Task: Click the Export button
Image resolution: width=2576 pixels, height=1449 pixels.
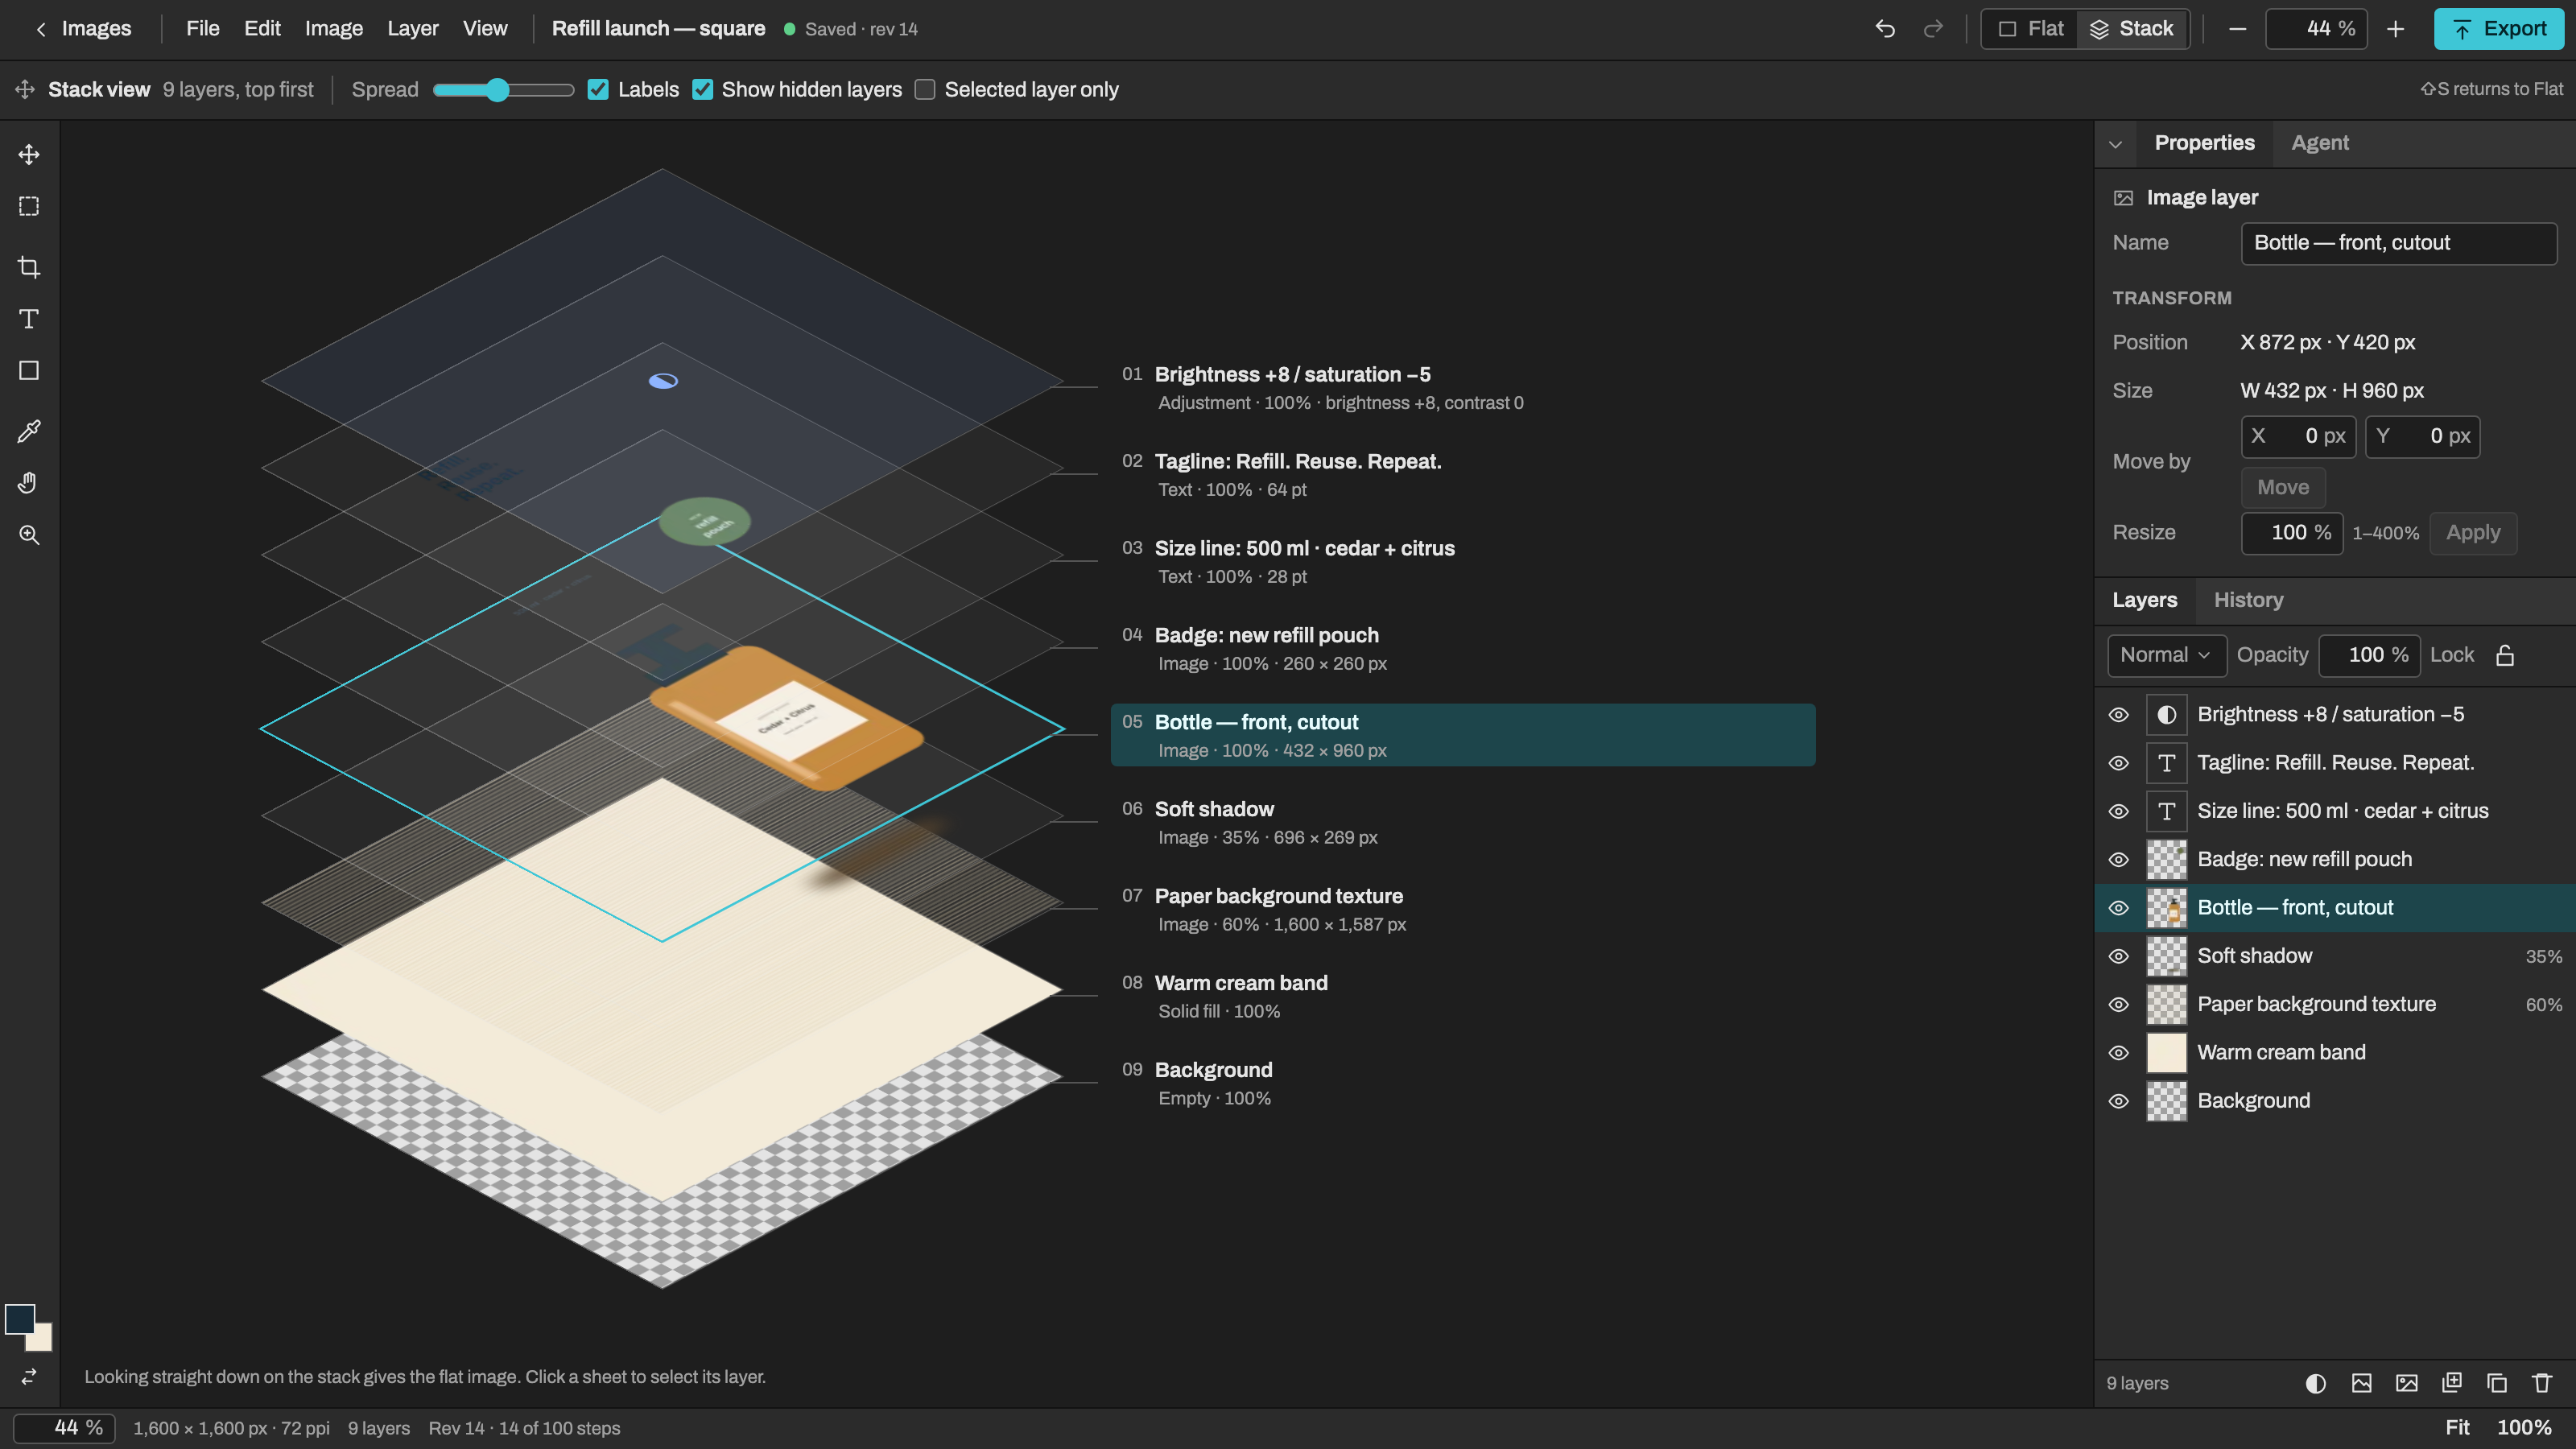Action: tap(2499, 29)
